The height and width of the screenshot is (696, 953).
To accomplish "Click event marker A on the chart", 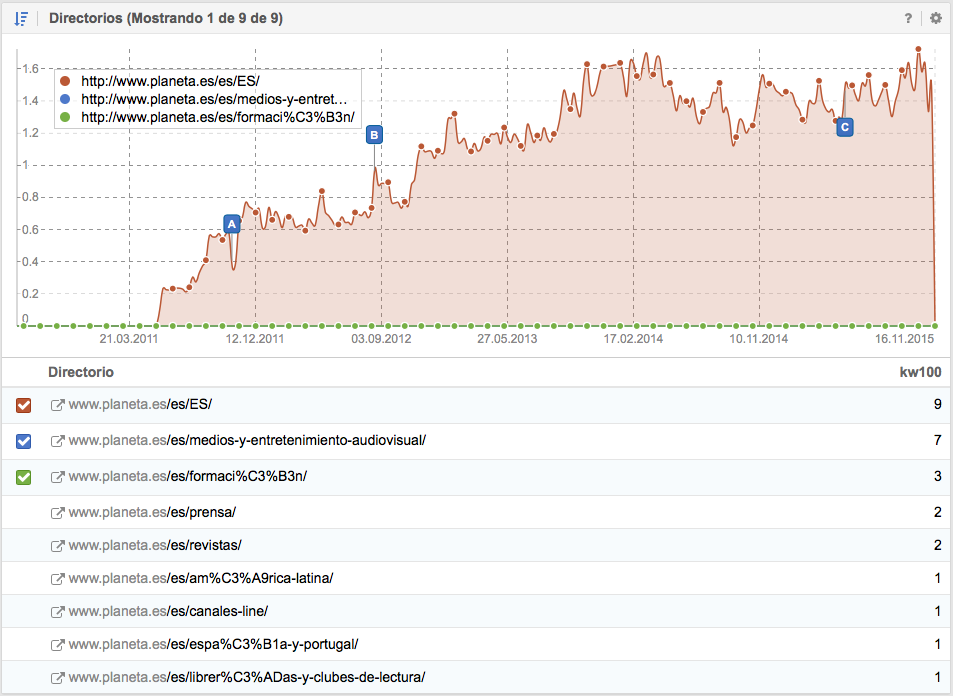I will pyautogui.click(x=232, y=225).
